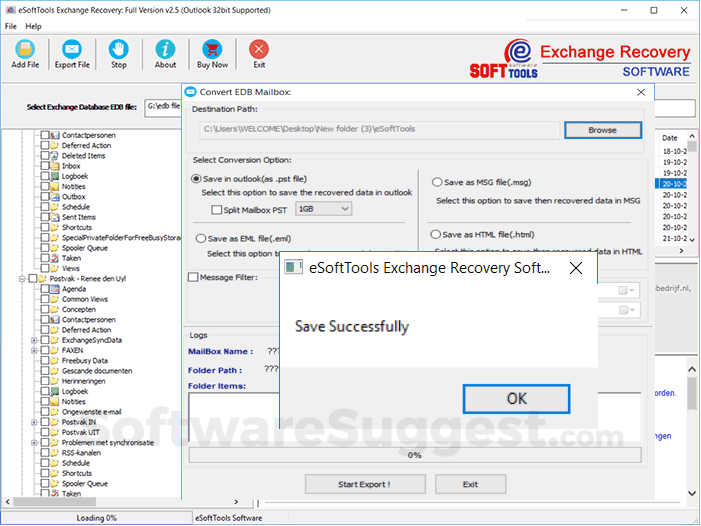Collapse the Postvak - Renee den Uyl tree node
Screen dimensions: 701x526
pos(21,278)
